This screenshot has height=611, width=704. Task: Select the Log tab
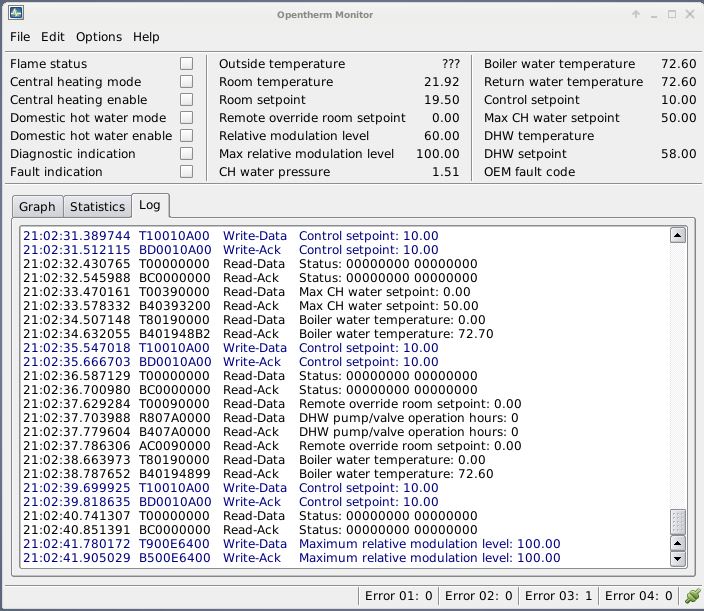[150, 205]
